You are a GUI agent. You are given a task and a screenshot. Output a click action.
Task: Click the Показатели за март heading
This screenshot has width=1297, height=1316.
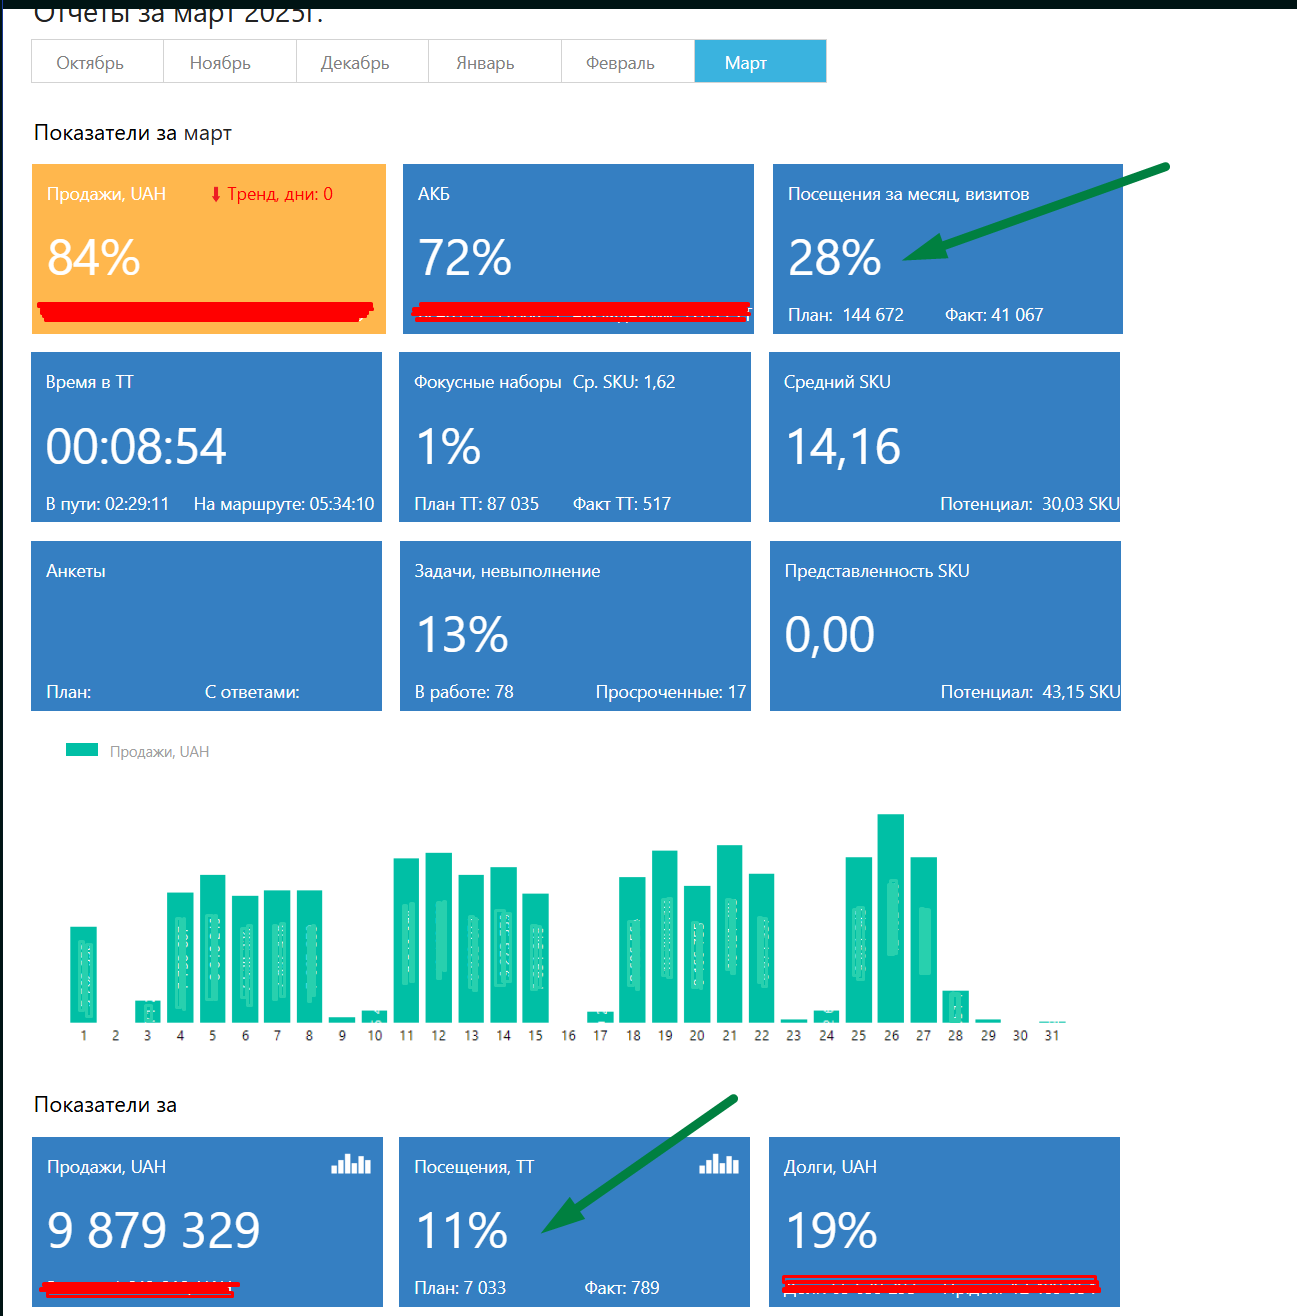pos(133,133)
